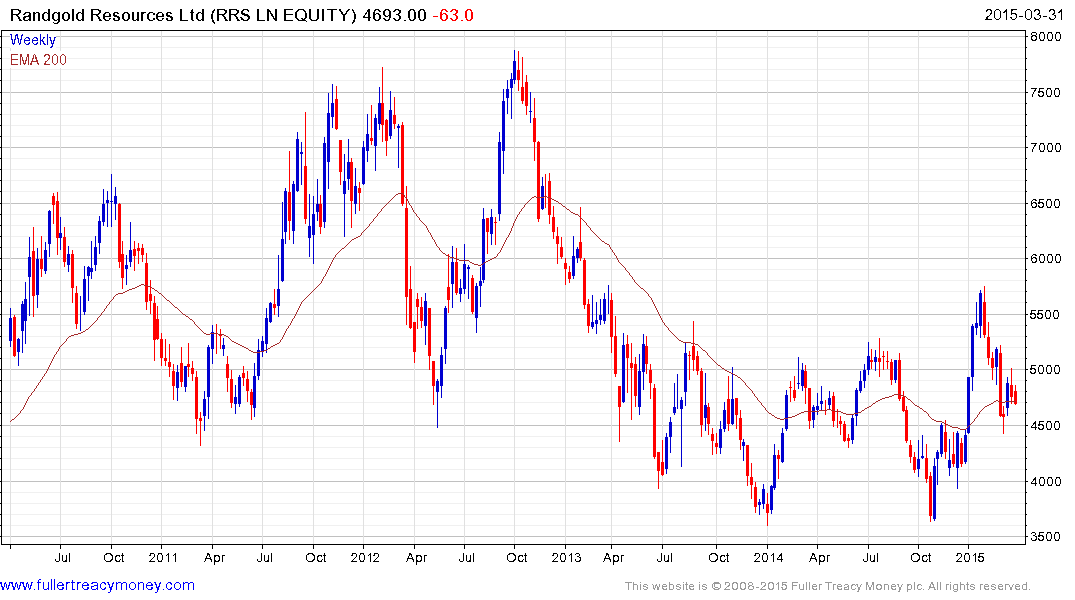Image resolution: width=1075 pixels, height=600 pixels.
Task: Click the last price value 4693.00
Action: click(x=394, y=15)
